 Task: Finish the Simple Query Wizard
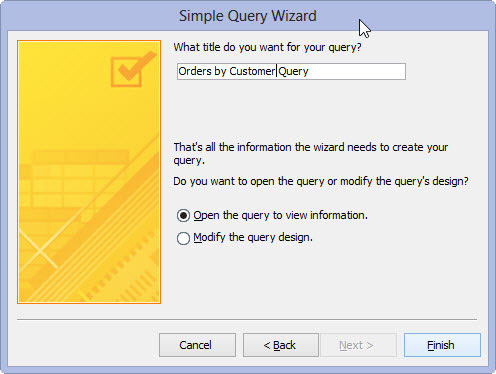[442, 345]
